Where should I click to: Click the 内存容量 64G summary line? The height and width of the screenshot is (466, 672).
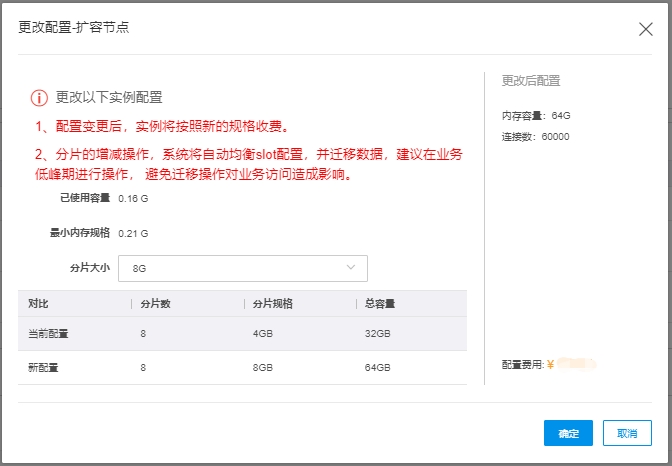[536, 116]
